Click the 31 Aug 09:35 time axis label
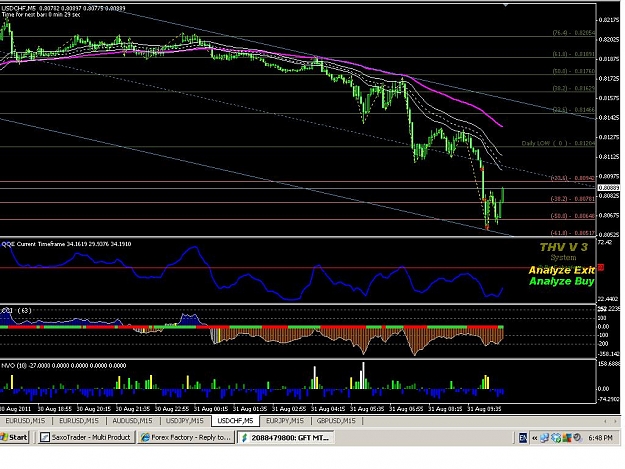 [484, 408]
